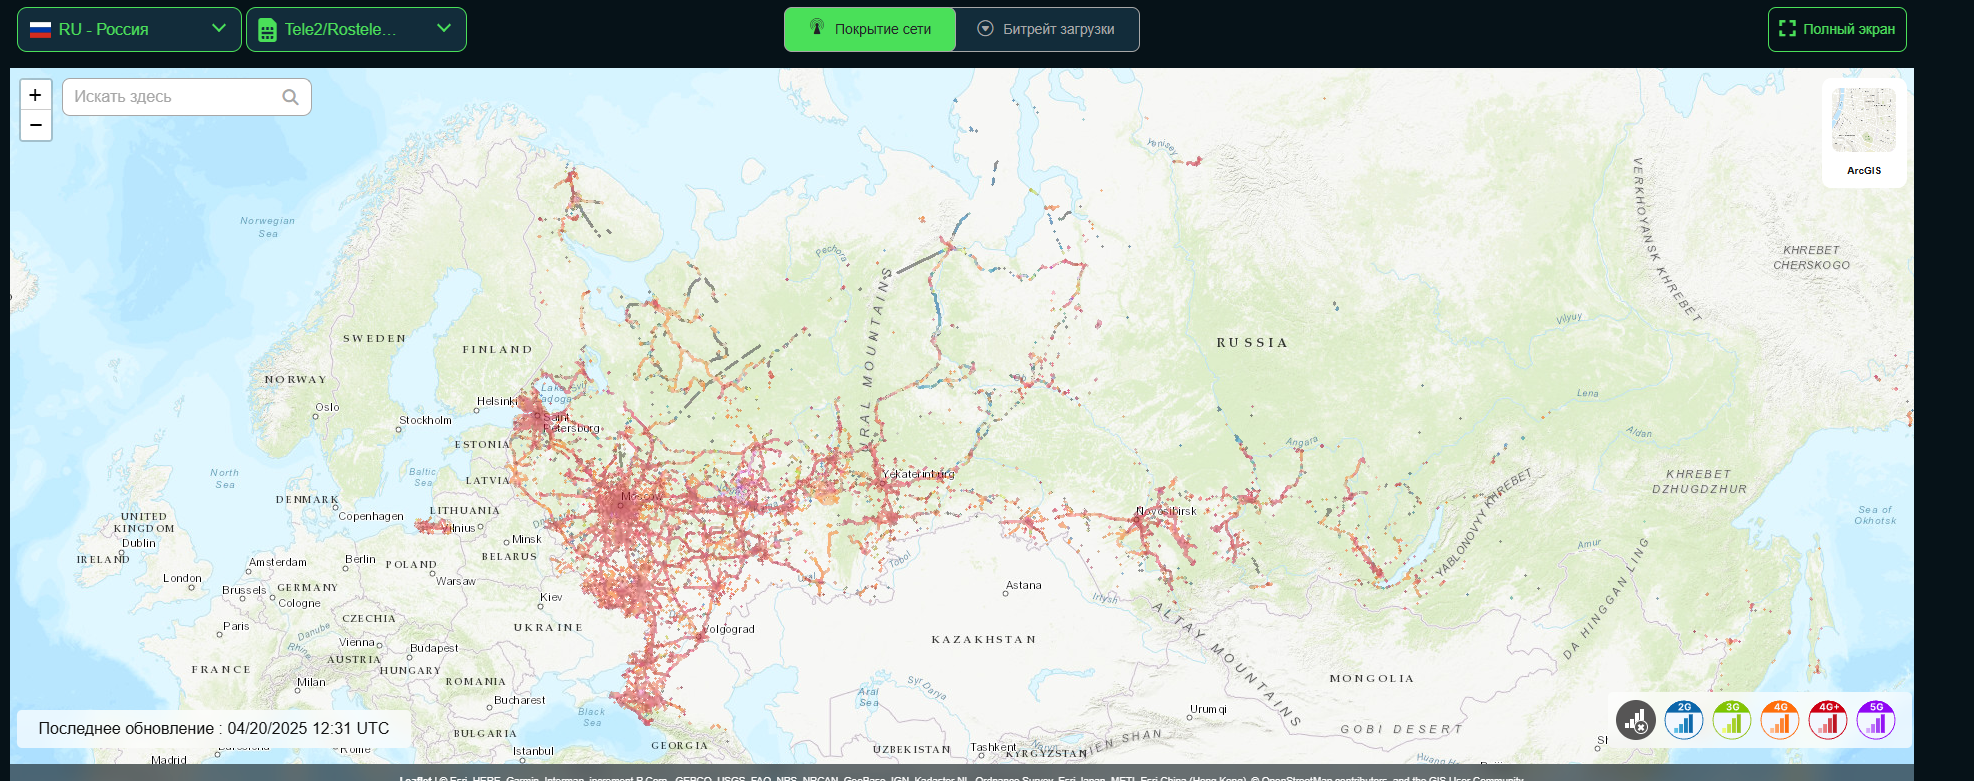Toggle the no-signal coverage filter icon

1636,720
